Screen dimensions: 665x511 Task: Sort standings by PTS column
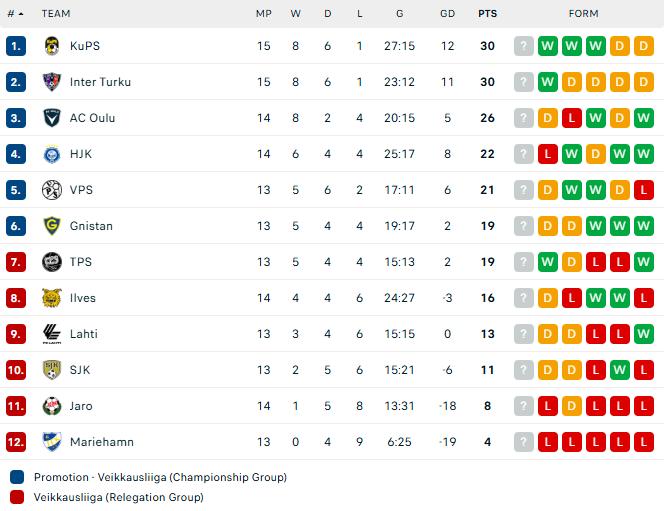[487, 14]
